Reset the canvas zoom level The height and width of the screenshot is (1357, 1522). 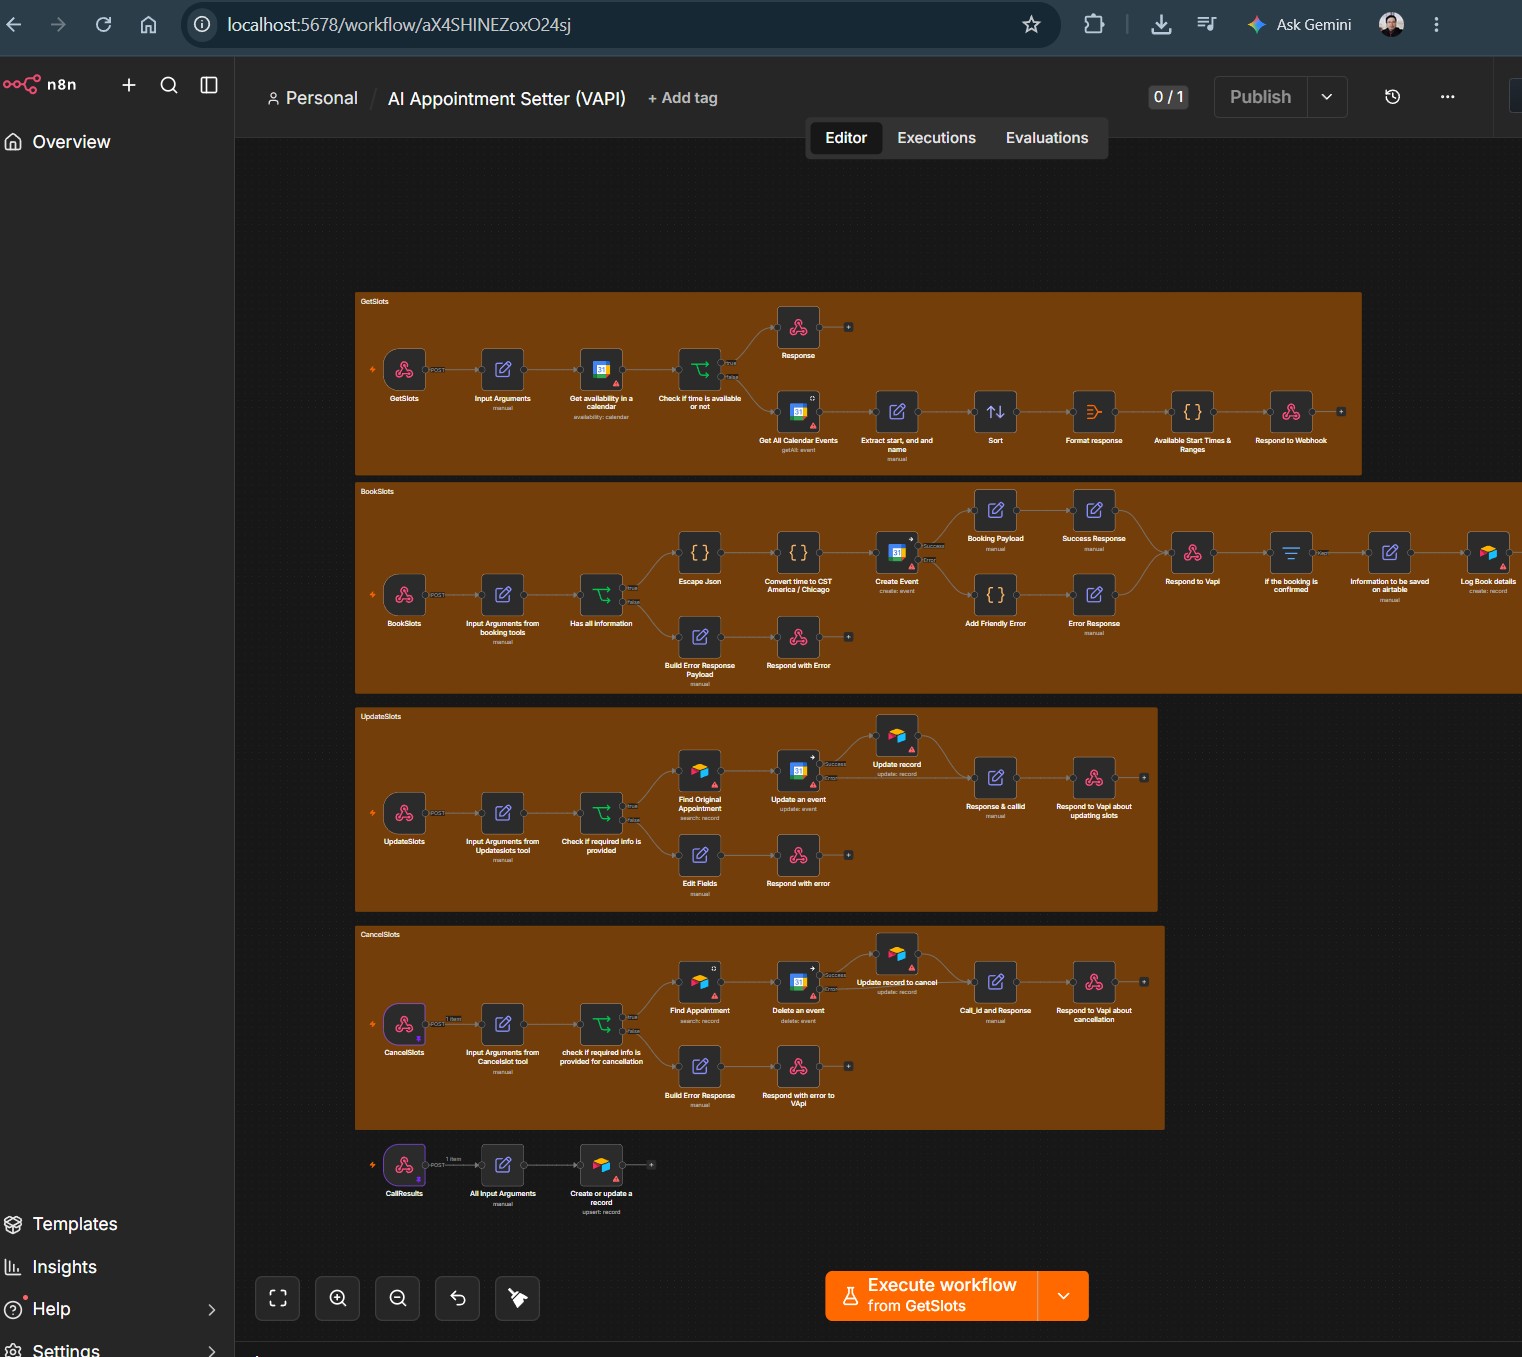(458, 1298)
